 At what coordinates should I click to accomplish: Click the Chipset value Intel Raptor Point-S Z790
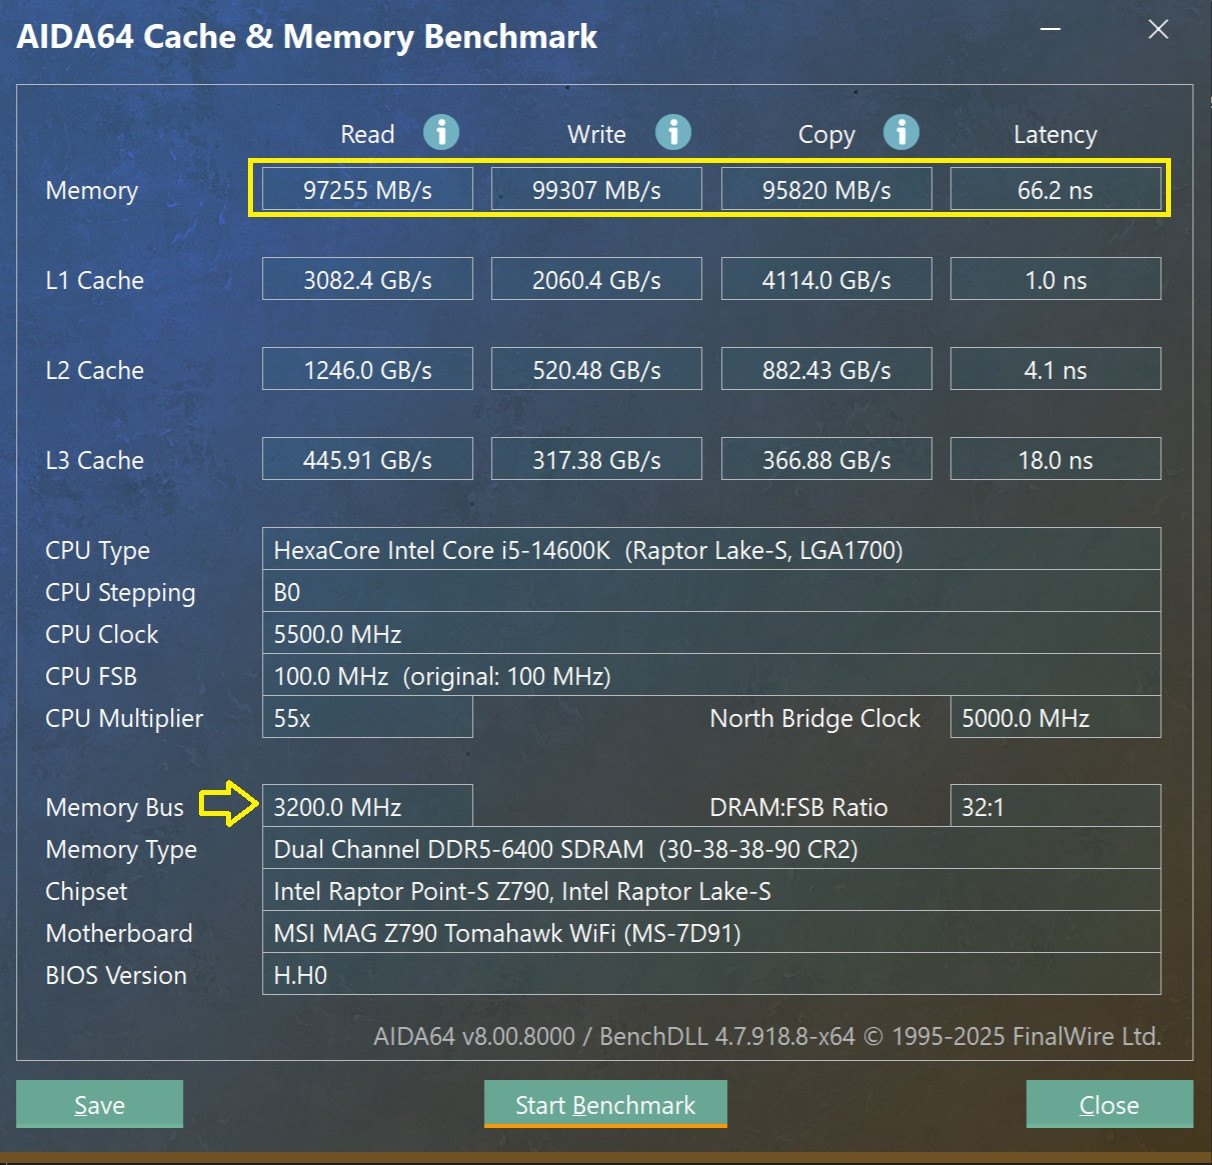click(711, 890)
